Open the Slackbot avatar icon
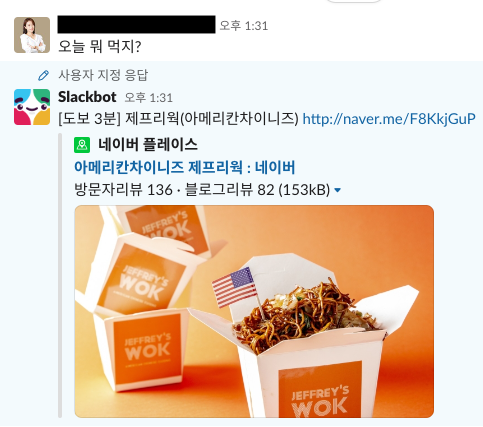Viewport: 483px width, 427px height. 32,107
